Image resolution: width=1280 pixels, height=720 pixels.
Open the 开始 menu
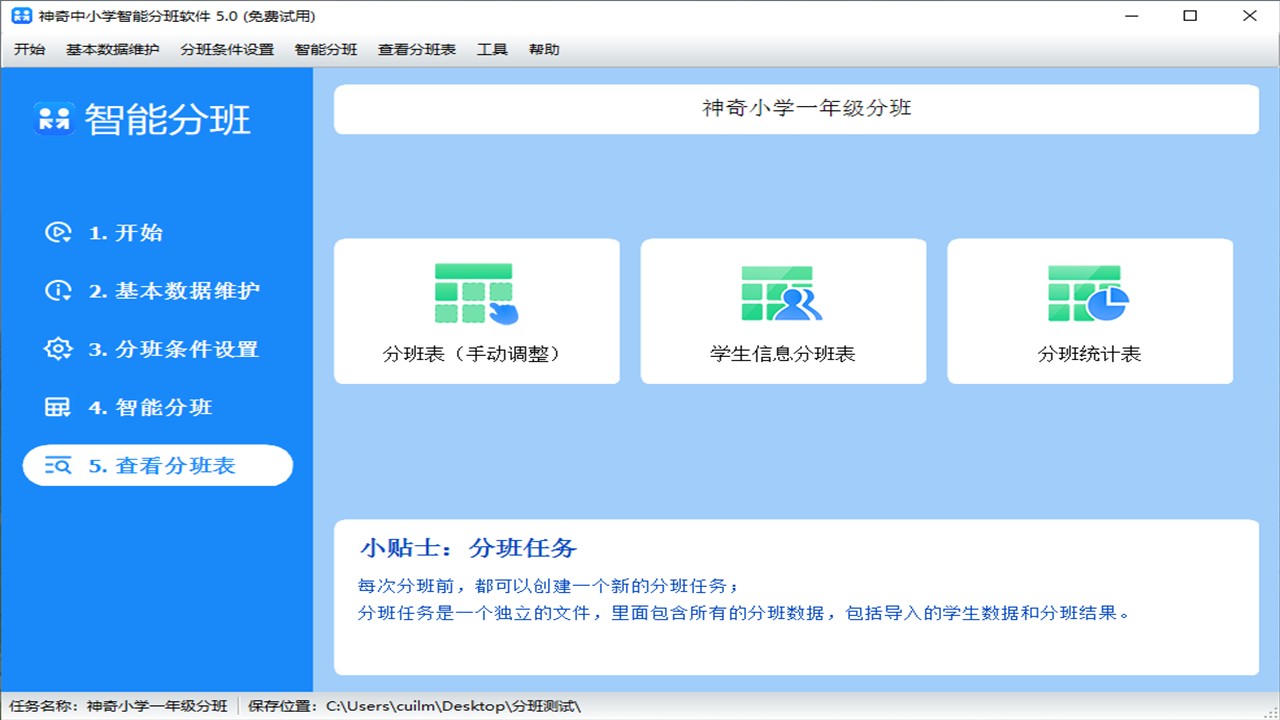[28, 48]
